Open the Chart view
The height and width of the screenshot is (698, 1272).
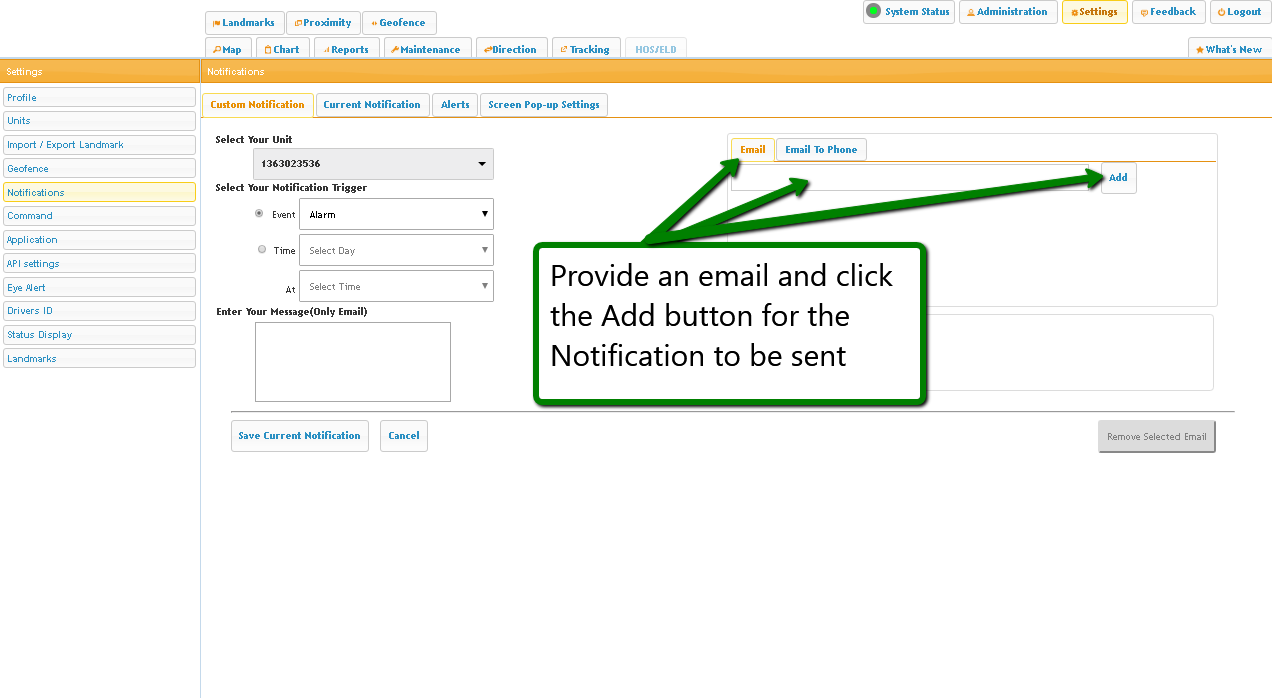(x=281, y=49)
